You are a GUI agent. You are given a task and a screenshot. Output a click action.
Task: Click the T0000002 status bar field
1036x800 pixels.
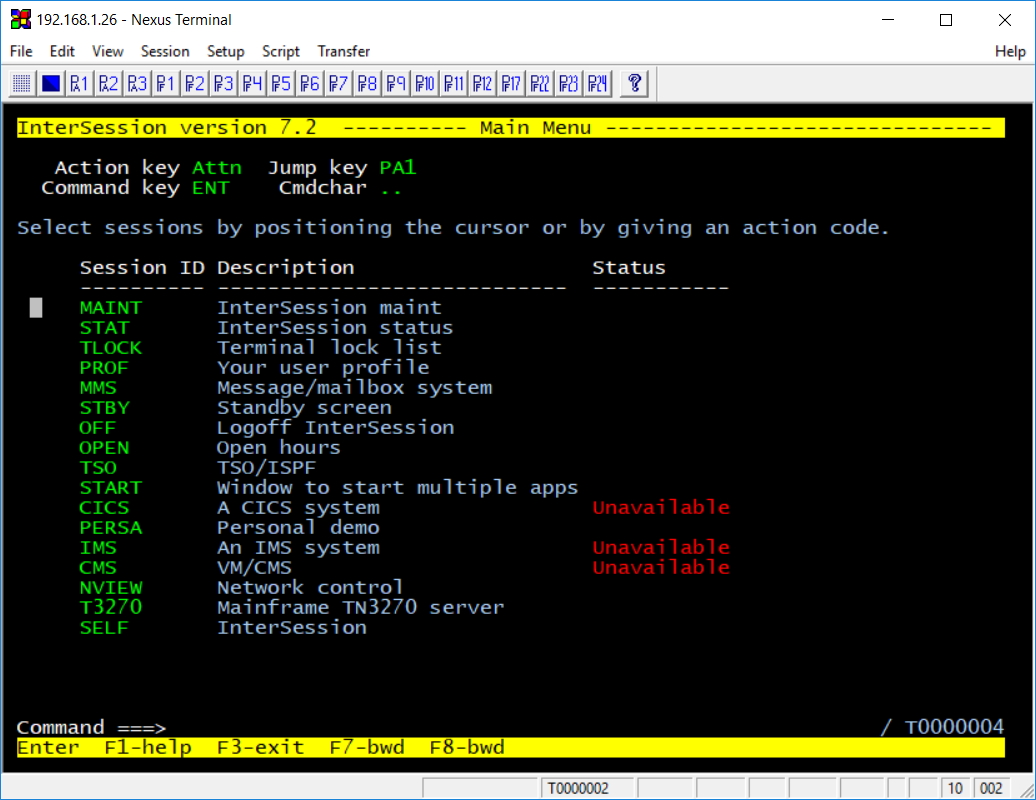(x=577, y=789)
